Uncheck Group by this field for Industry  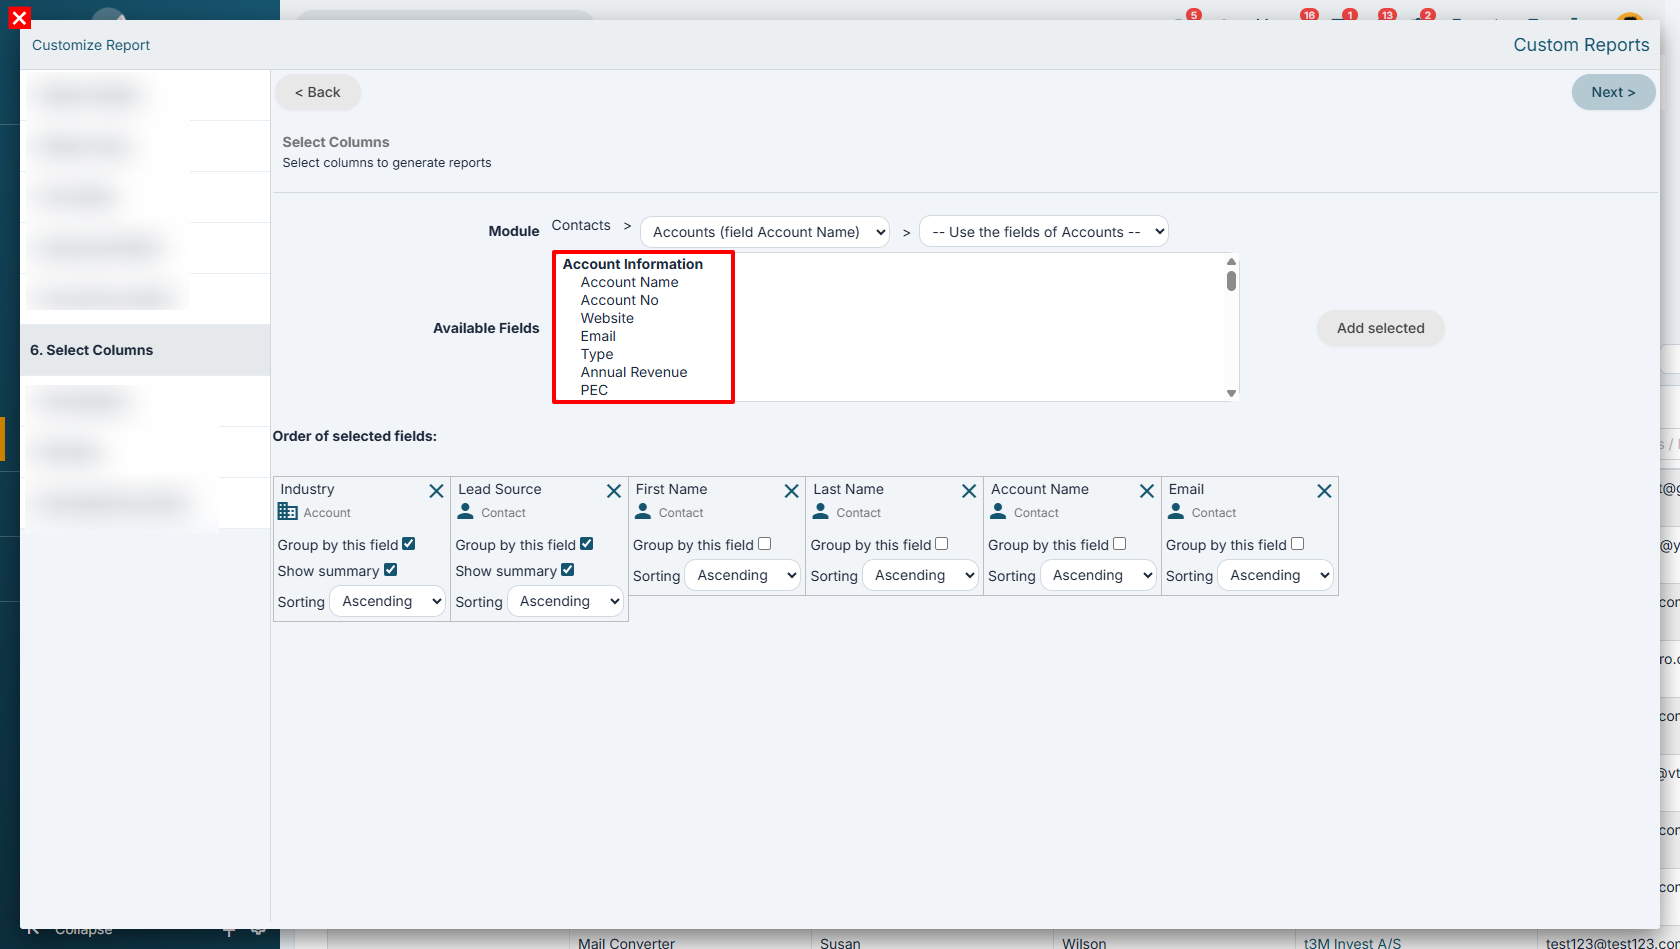pyautogui.click(x=408, y=544)
